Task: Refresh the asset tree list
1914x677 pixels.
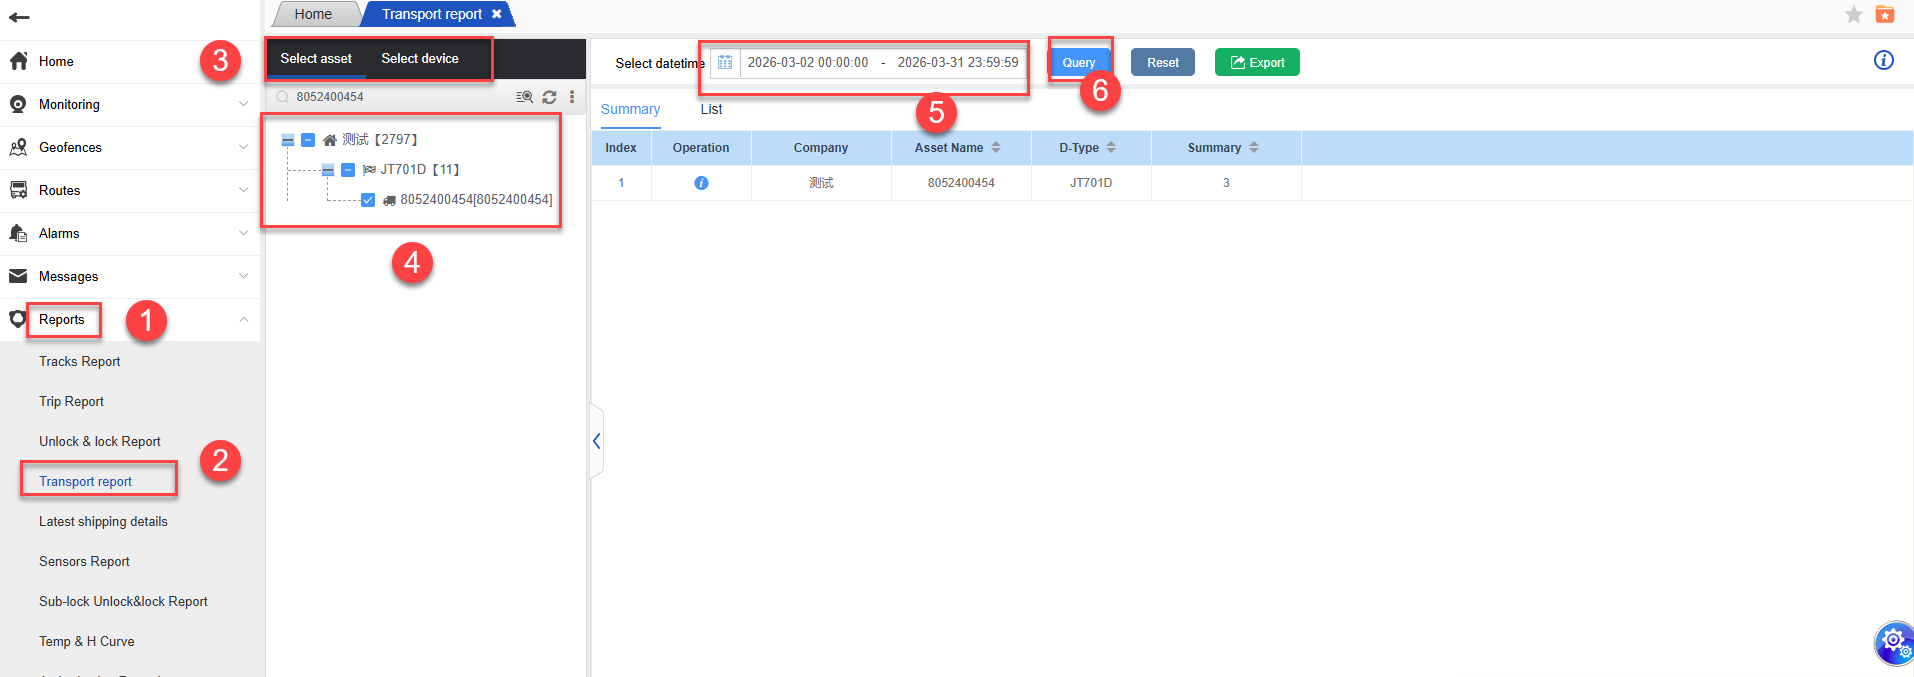Action: 549,97
